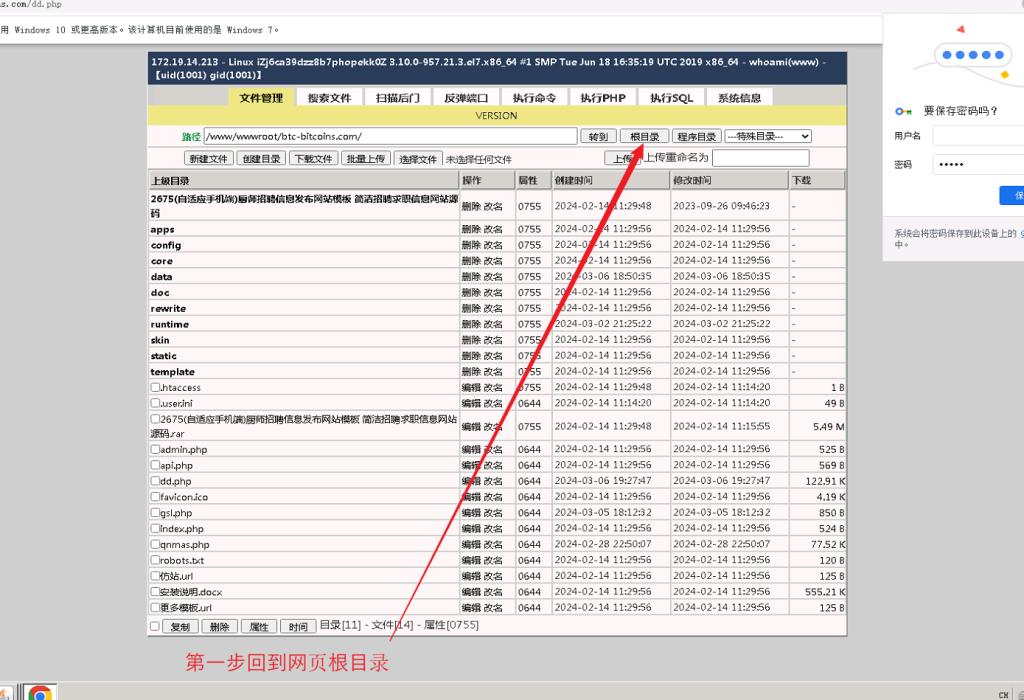This screenshot has height=700, width=1024.
Task: Open the config folder link
Action: tap(166, 245)
